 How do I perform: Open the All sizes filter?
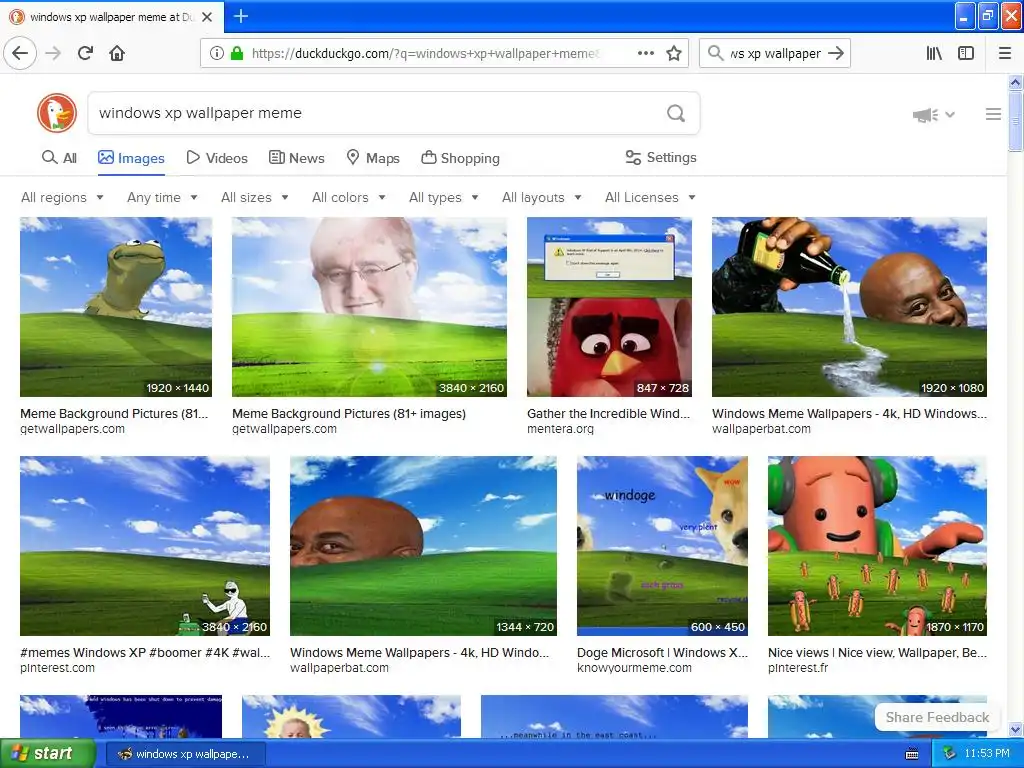click(255, 197)
